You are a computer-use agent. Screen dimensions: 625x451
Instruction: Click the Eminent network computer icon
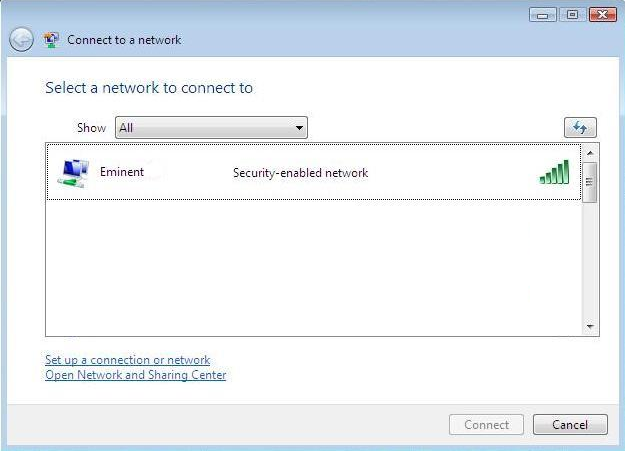click(x=73, y=173)
